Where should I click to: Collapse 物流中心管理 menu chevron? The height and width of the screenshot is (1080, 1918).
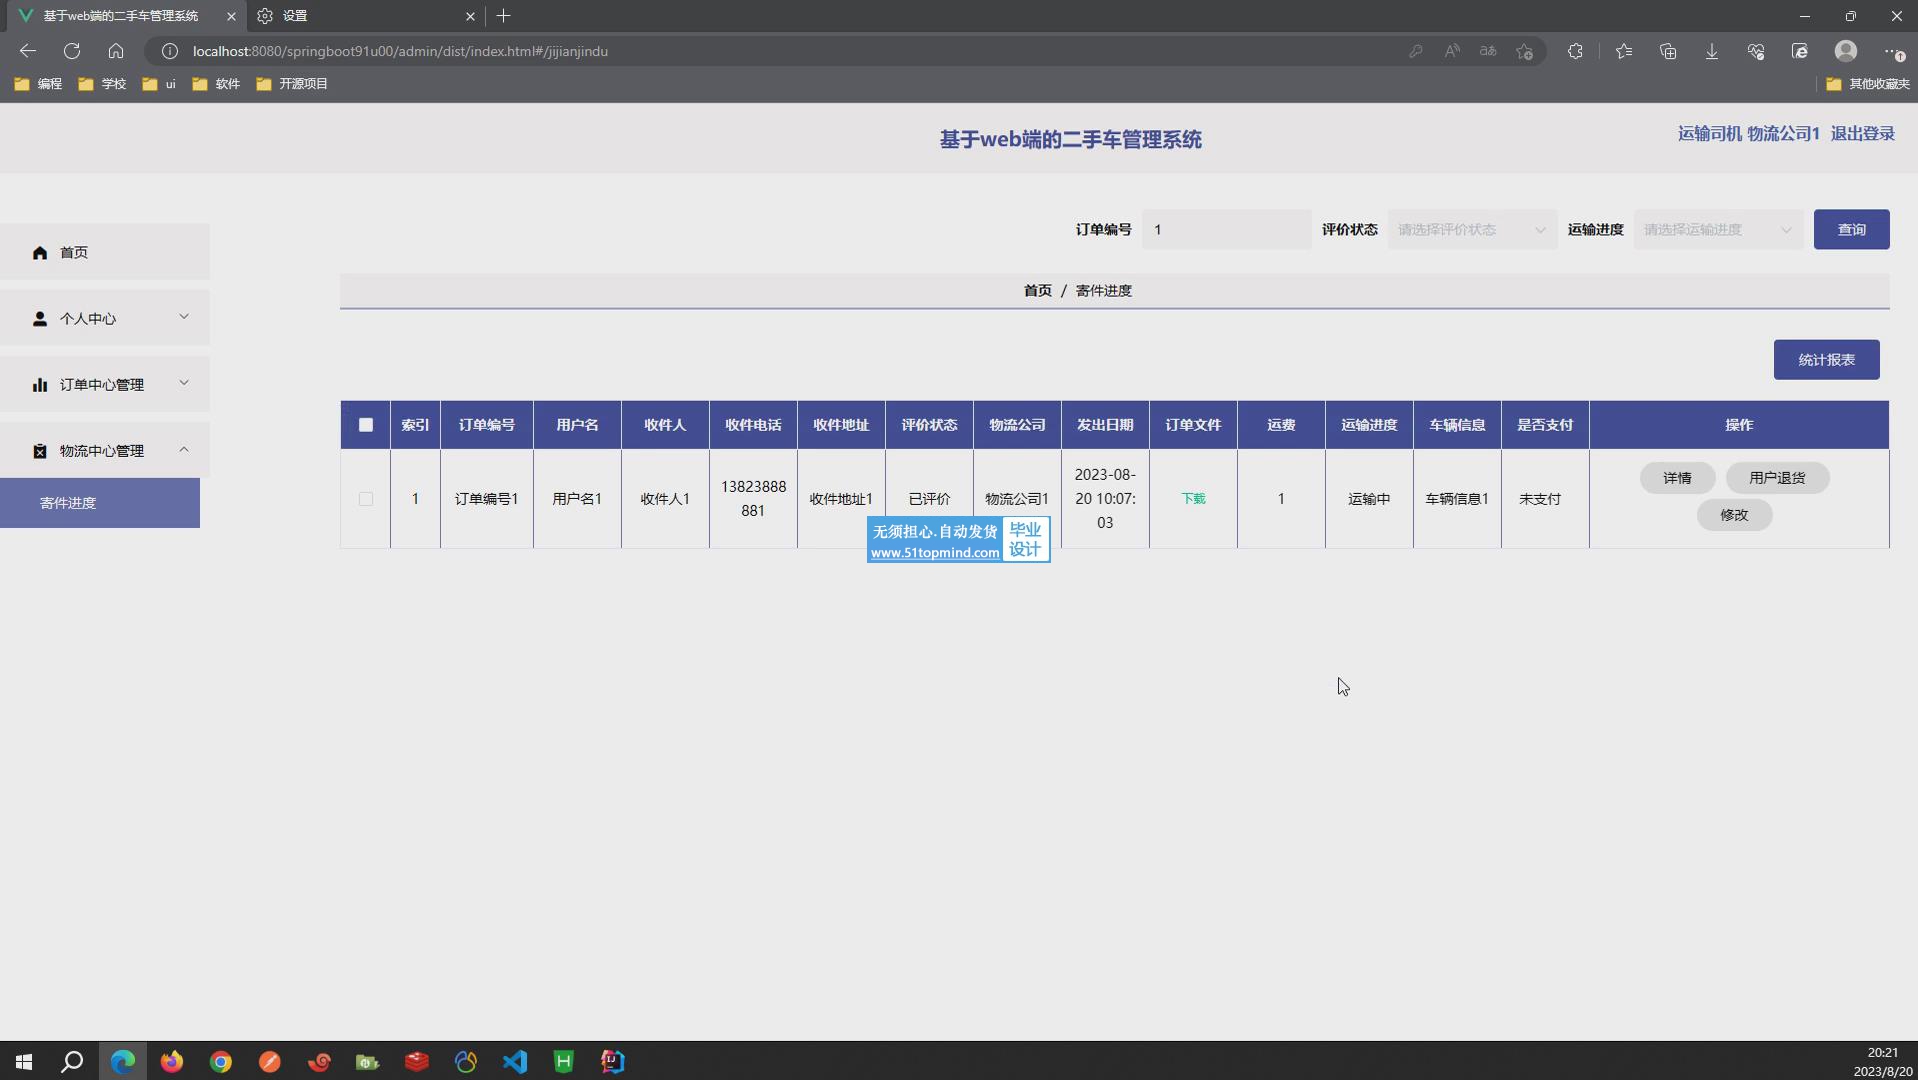[x=184, y=450]
